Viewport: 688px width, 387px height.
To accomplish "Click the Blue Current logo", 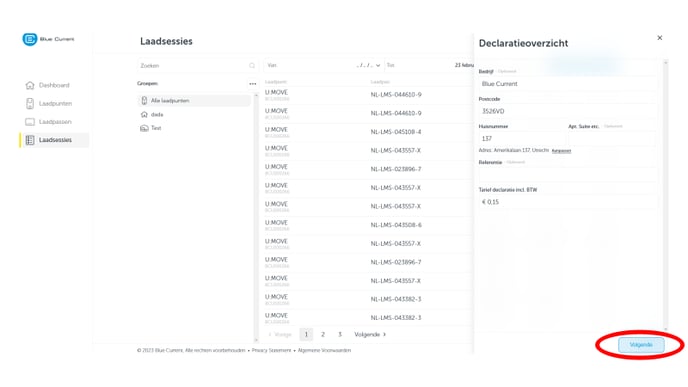I will [x=48, y=39].
